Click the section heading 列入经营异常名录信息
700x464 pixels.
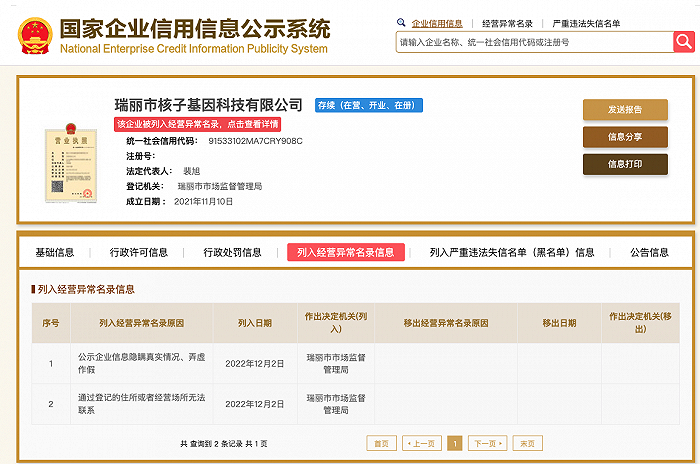(x=86, y=289)
